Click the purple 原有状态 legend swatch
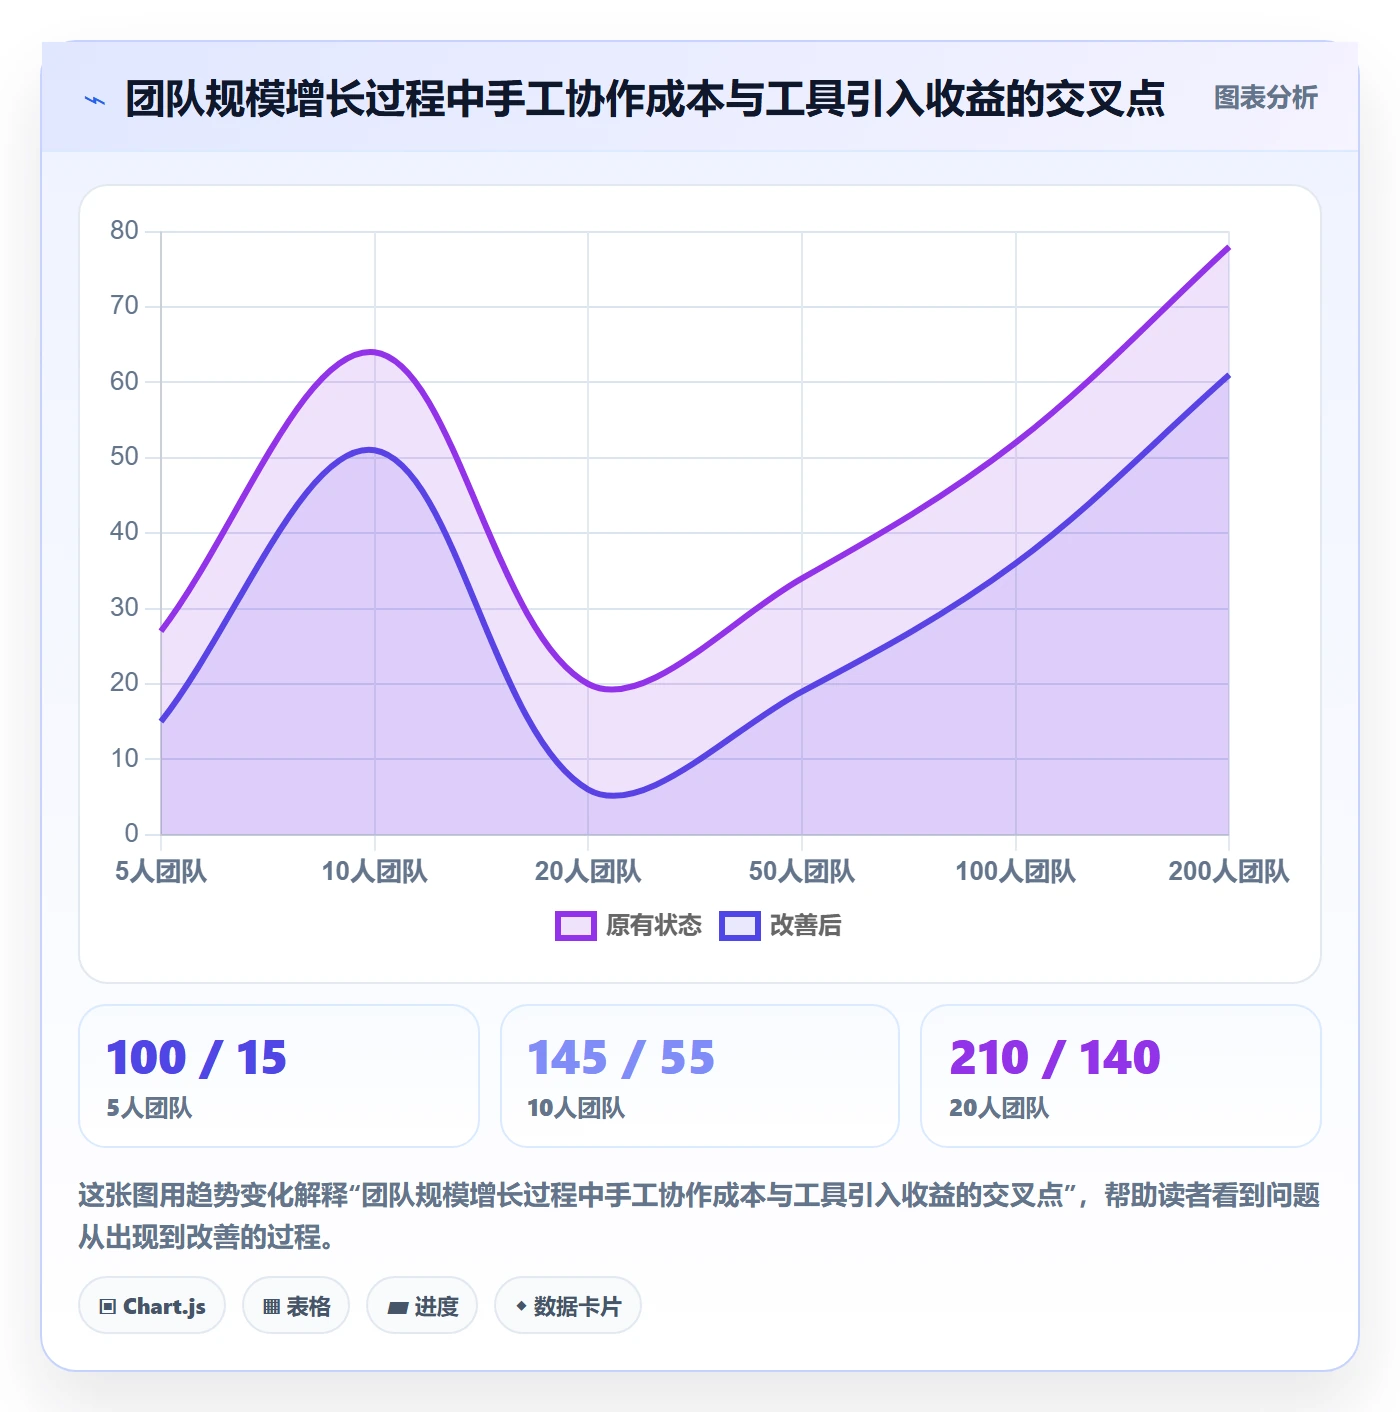 click(576, 926)
